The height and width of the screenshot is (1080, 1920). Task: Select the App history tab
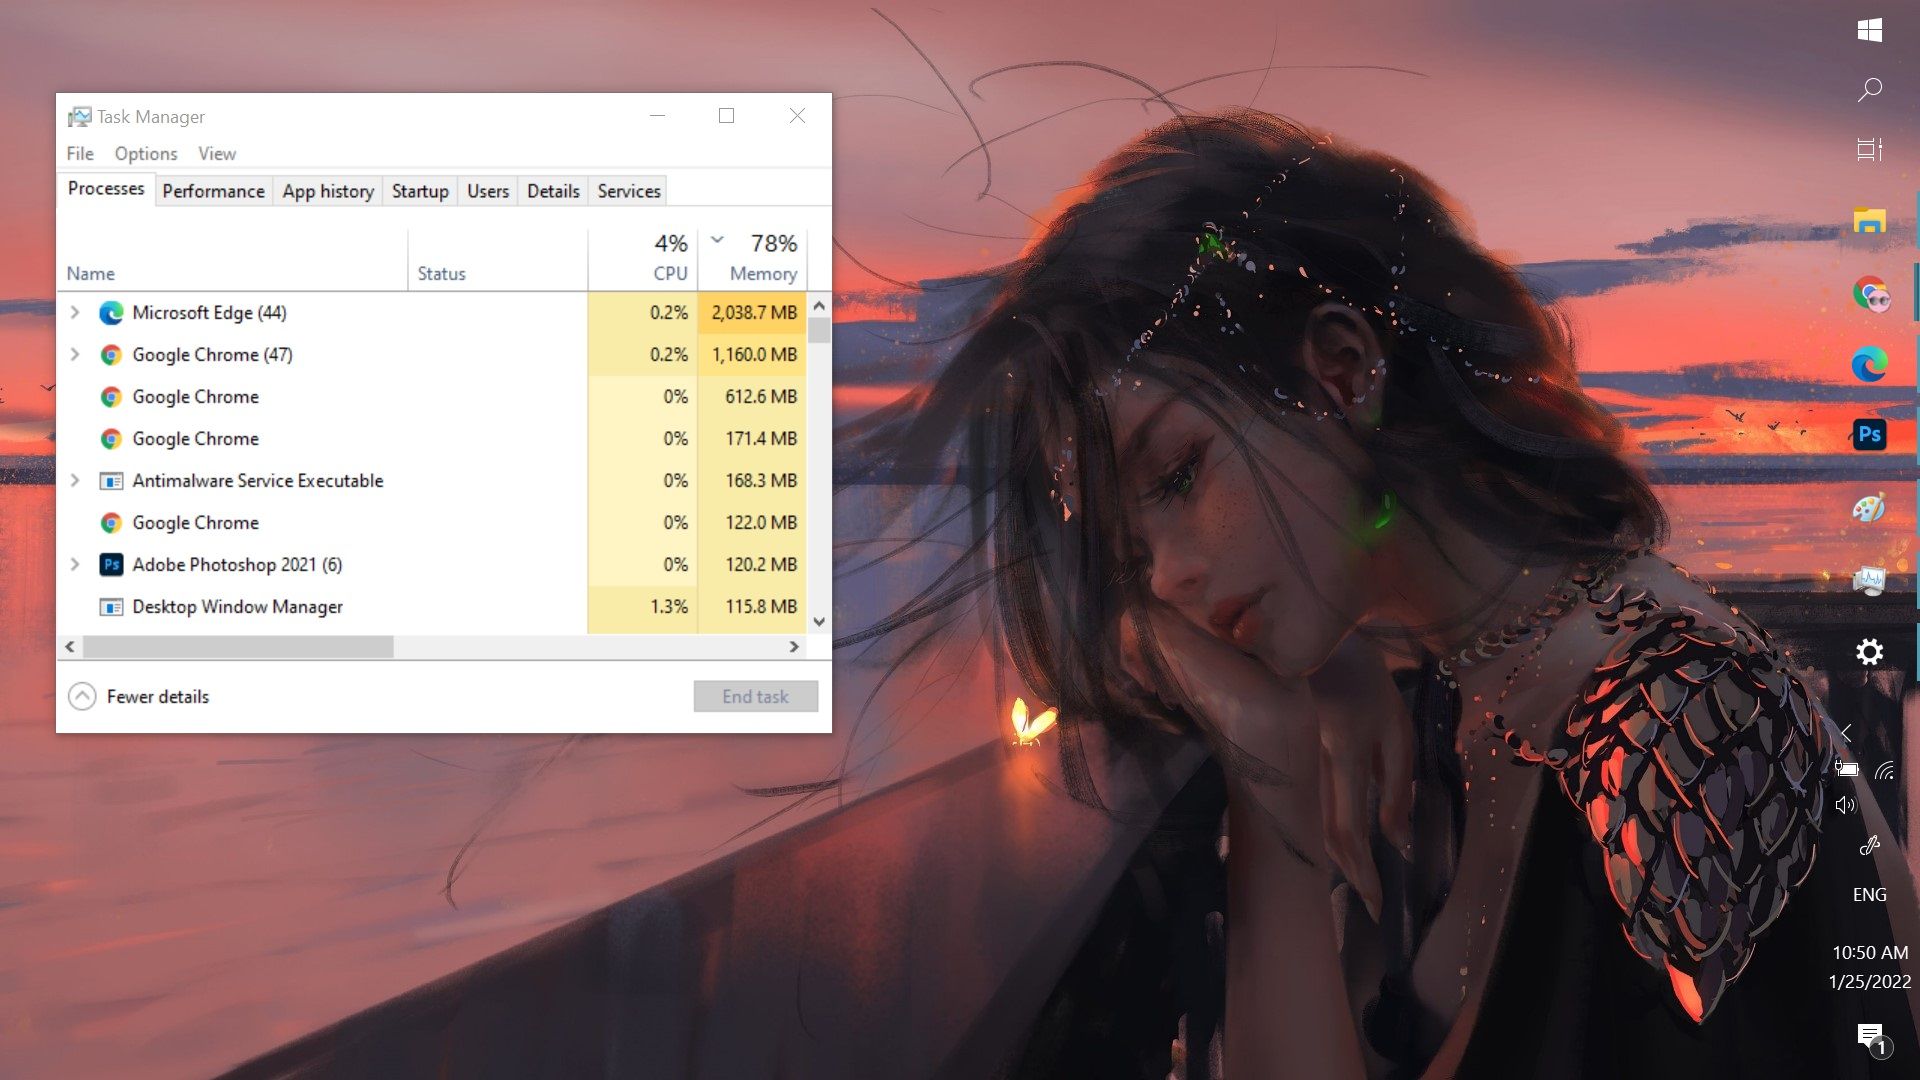pos(327,191)
